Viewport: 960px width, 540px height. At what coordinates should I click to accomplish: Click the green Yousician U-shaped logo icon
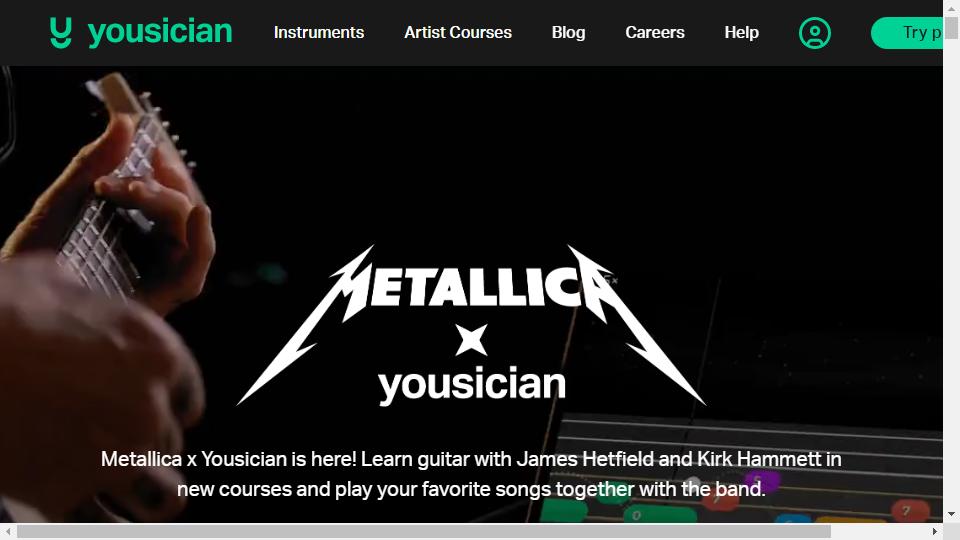[x=61, y=32]
